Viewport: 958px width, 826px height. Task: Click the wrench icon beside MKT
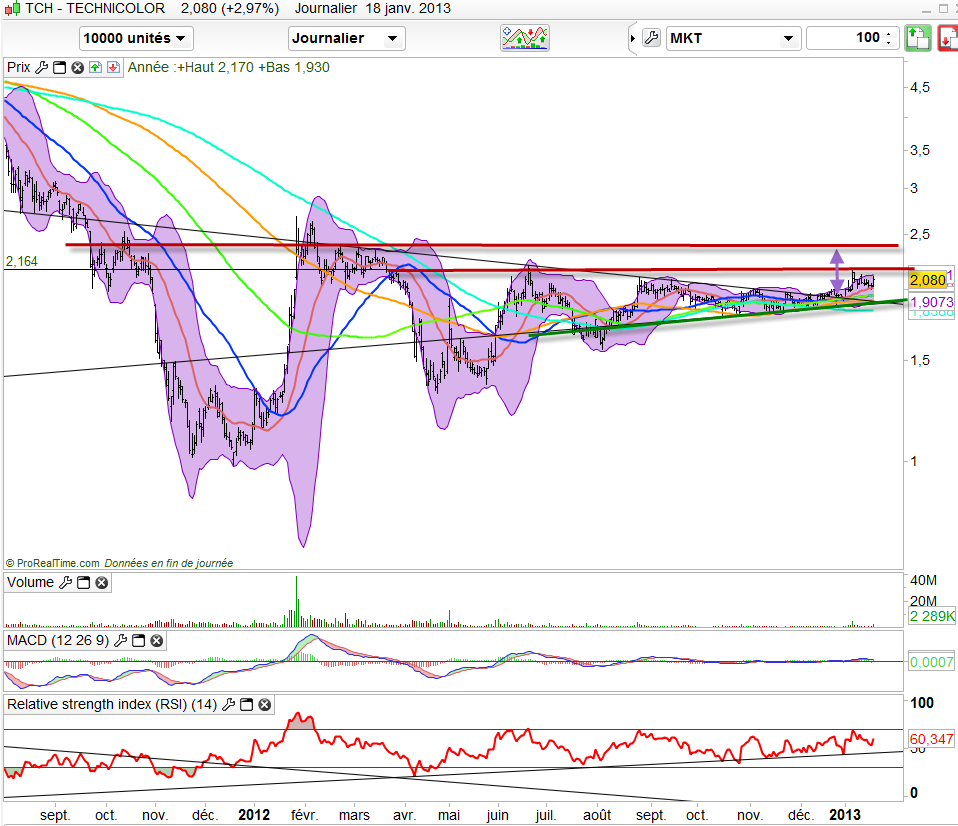pyautogui.click(x=650, y=39)
